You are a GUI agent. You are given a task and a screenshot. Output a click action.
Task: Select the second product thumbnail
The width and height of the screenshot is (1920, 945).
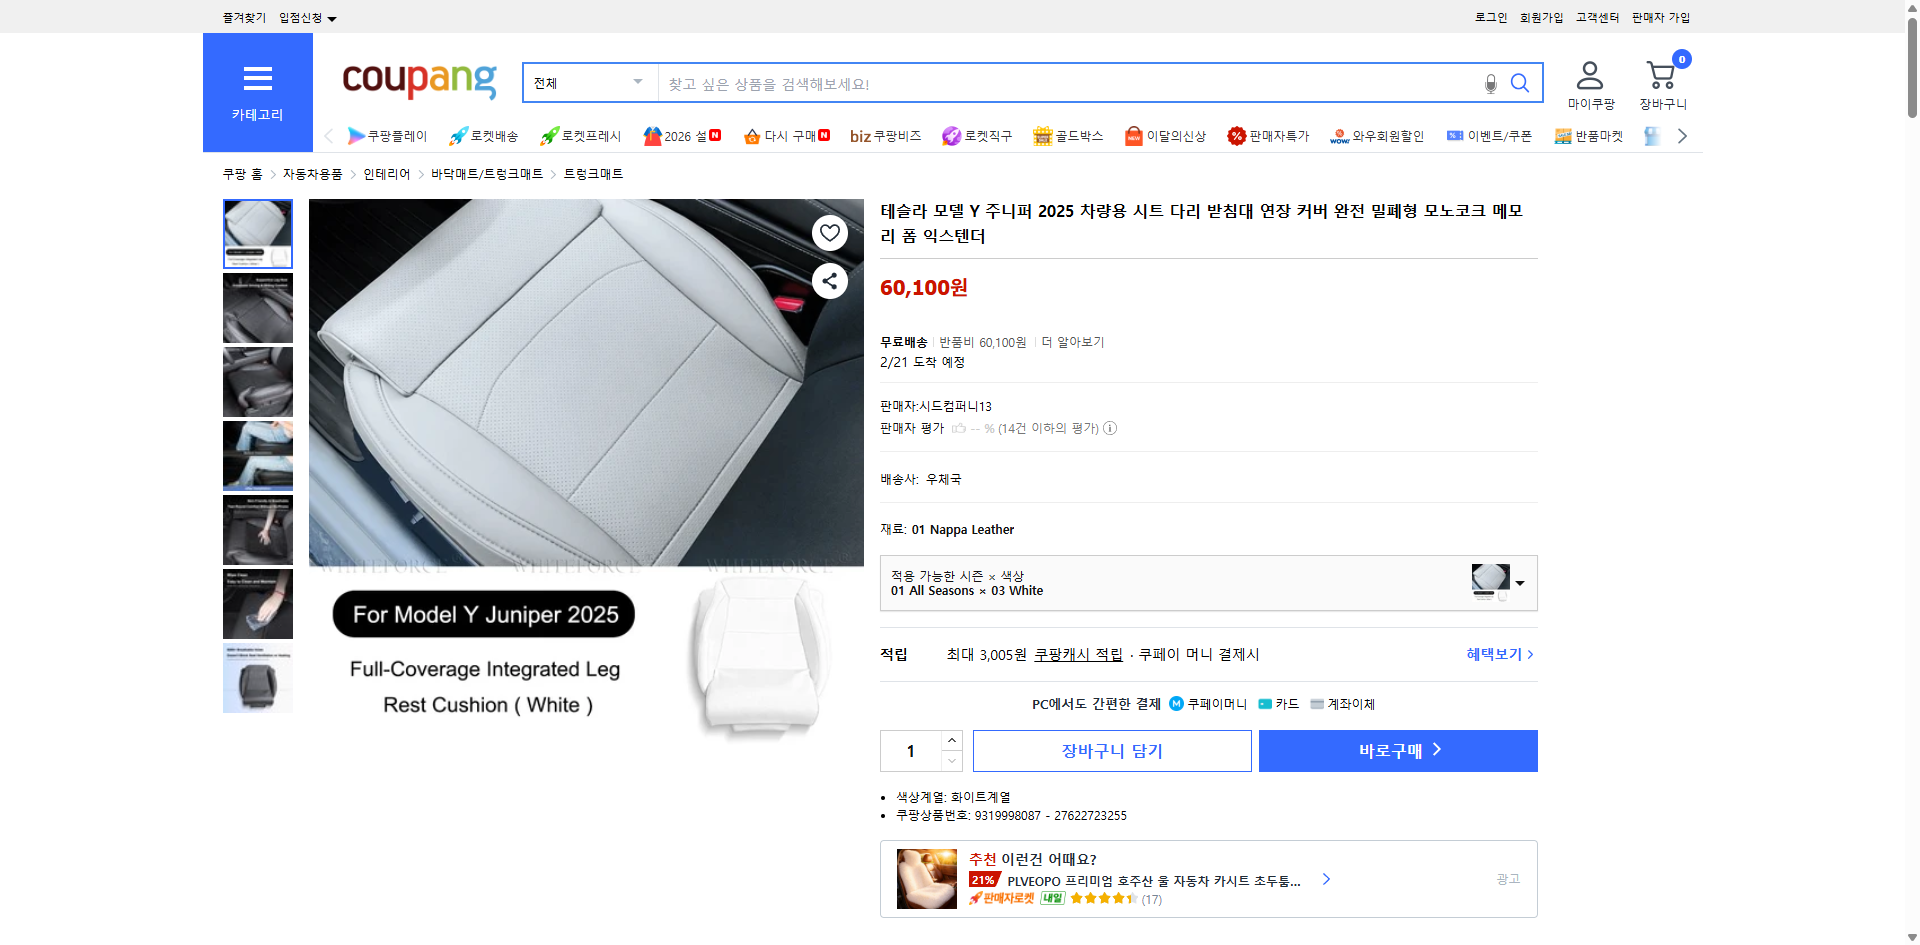click(x=257, y=308)
